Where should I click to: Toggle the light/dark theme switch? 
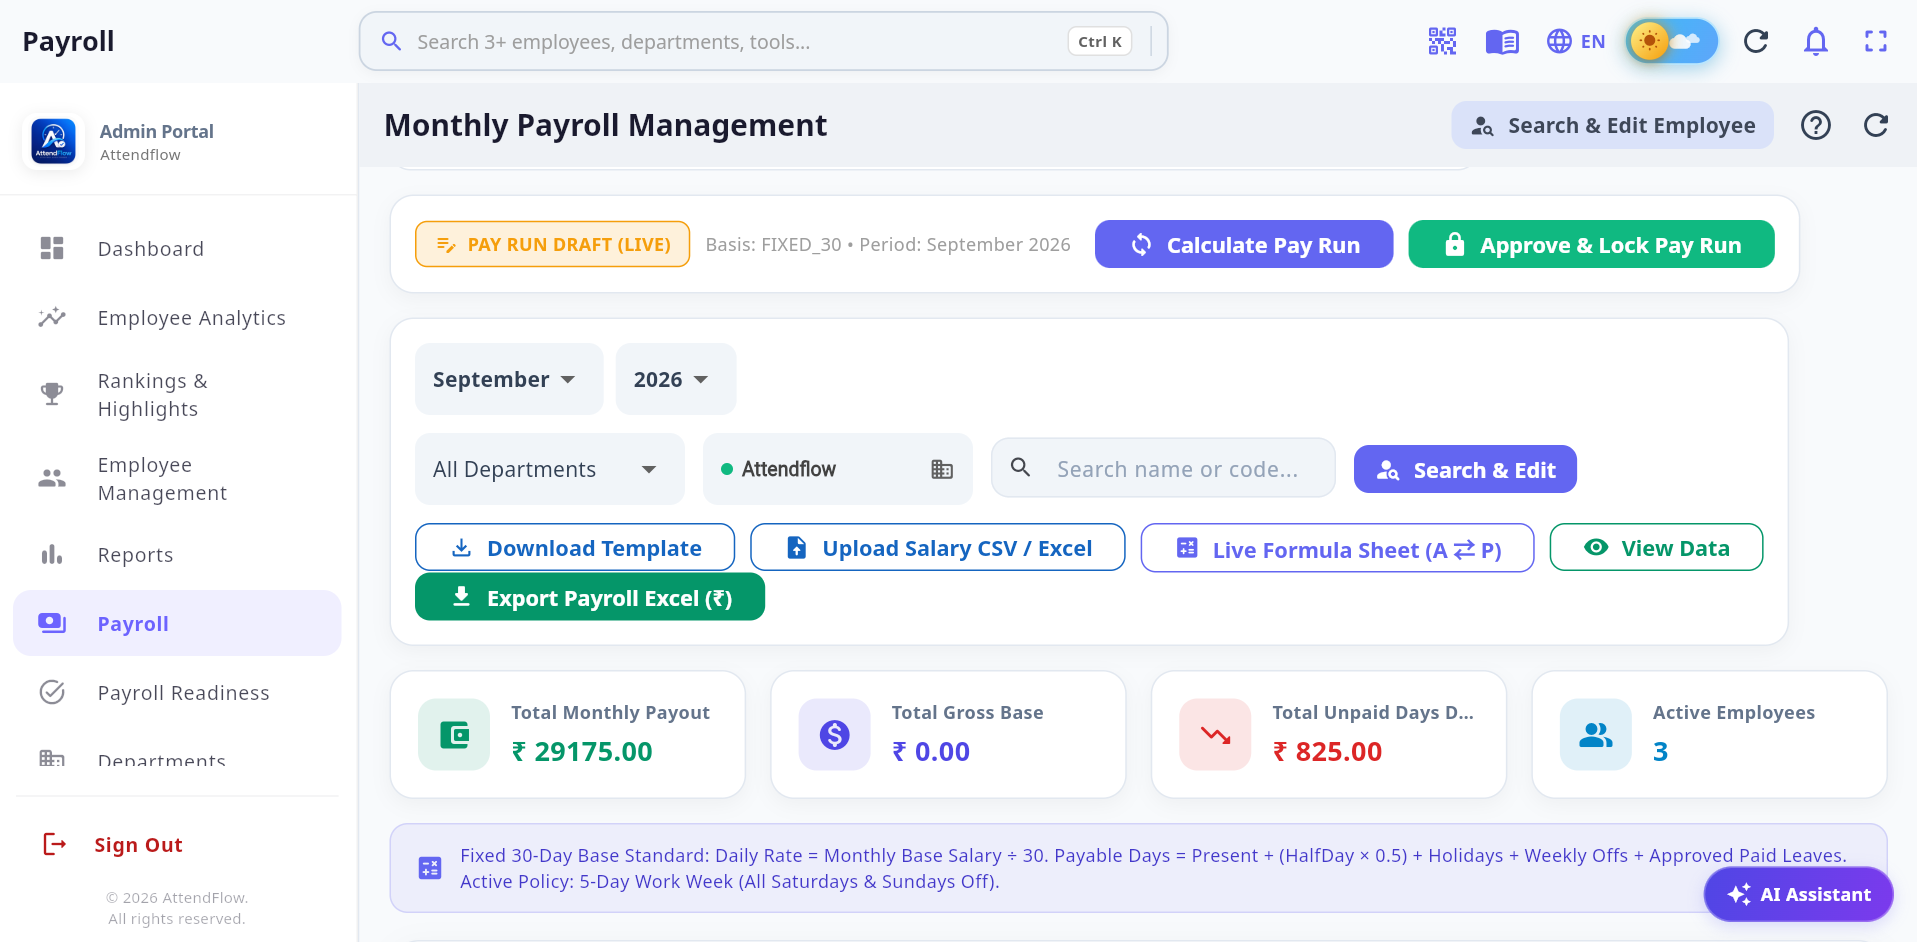click(x=1672, y=41)
